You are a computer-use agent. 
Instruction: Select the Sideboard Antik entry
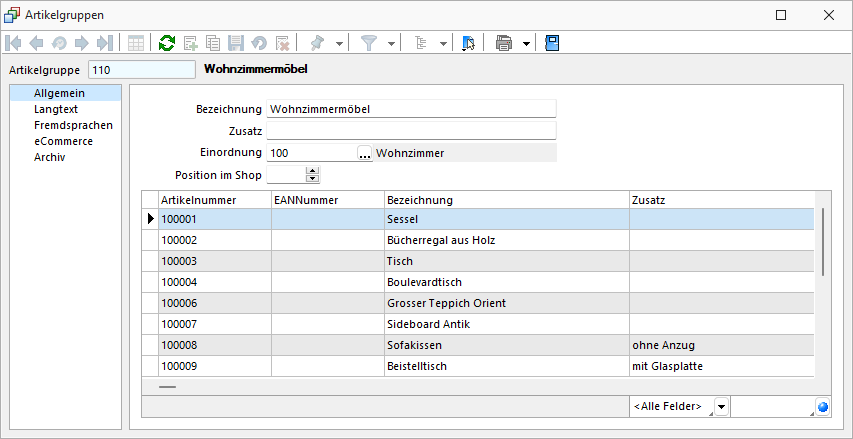click(x=478, y=324)
